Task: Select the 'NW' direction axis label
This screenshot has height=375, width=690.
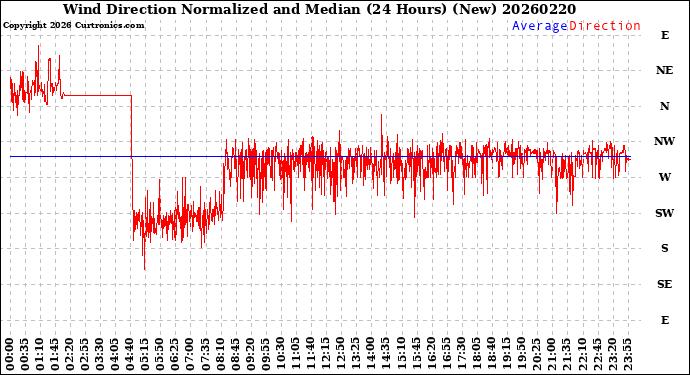Action: tap(664, 141)
